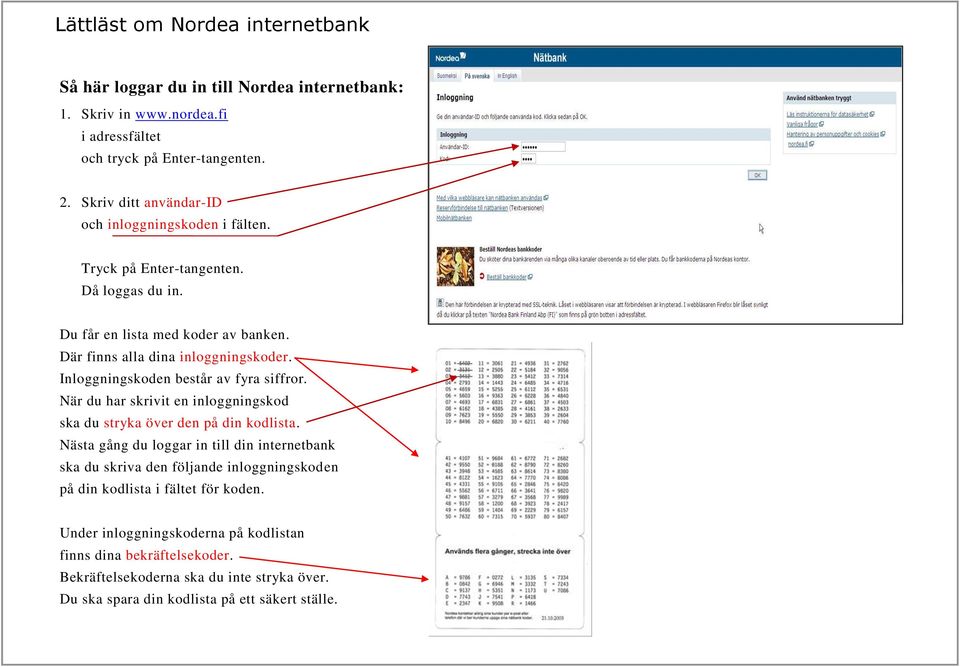The height and width of the screenshot is (667, 960).
Task: Switch to the Suomeksi language tab
Action: (x=446, y=76)
